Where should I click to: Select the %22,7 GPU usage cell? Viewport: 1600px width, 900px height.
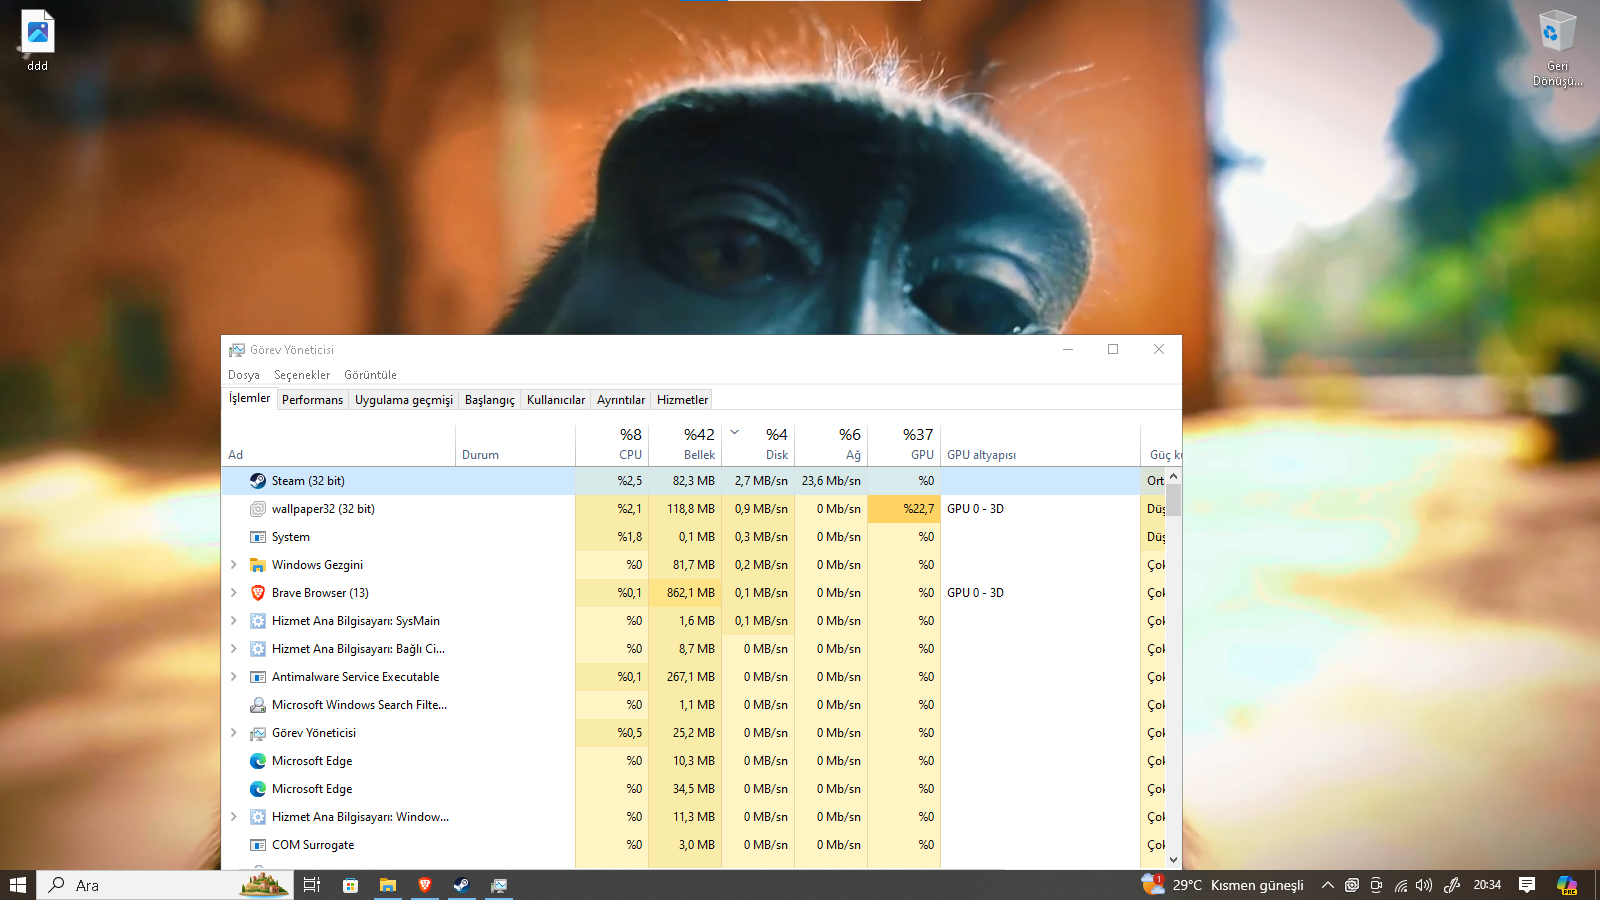pyautogui.click(x=904, y=509)
